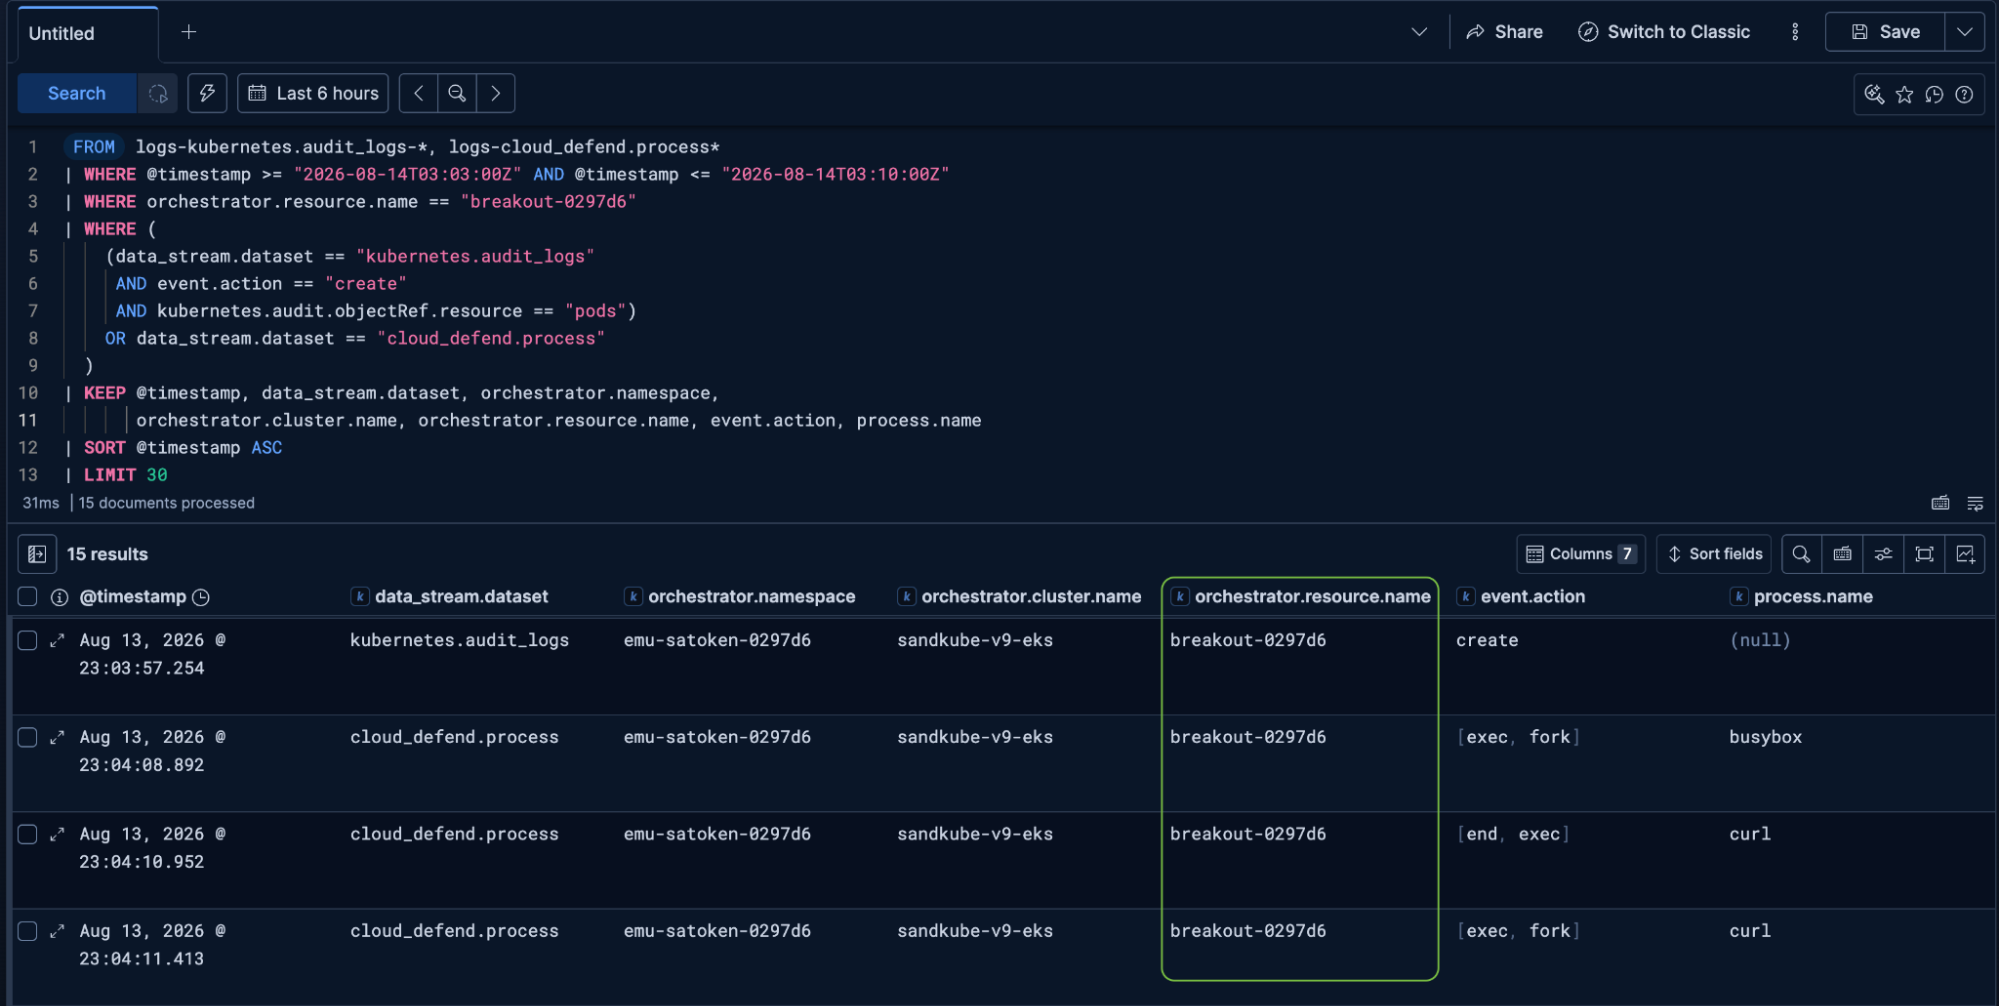Open the Columns 7 selector
The image size is (1999, 1007).
[x=1580, y=554]
